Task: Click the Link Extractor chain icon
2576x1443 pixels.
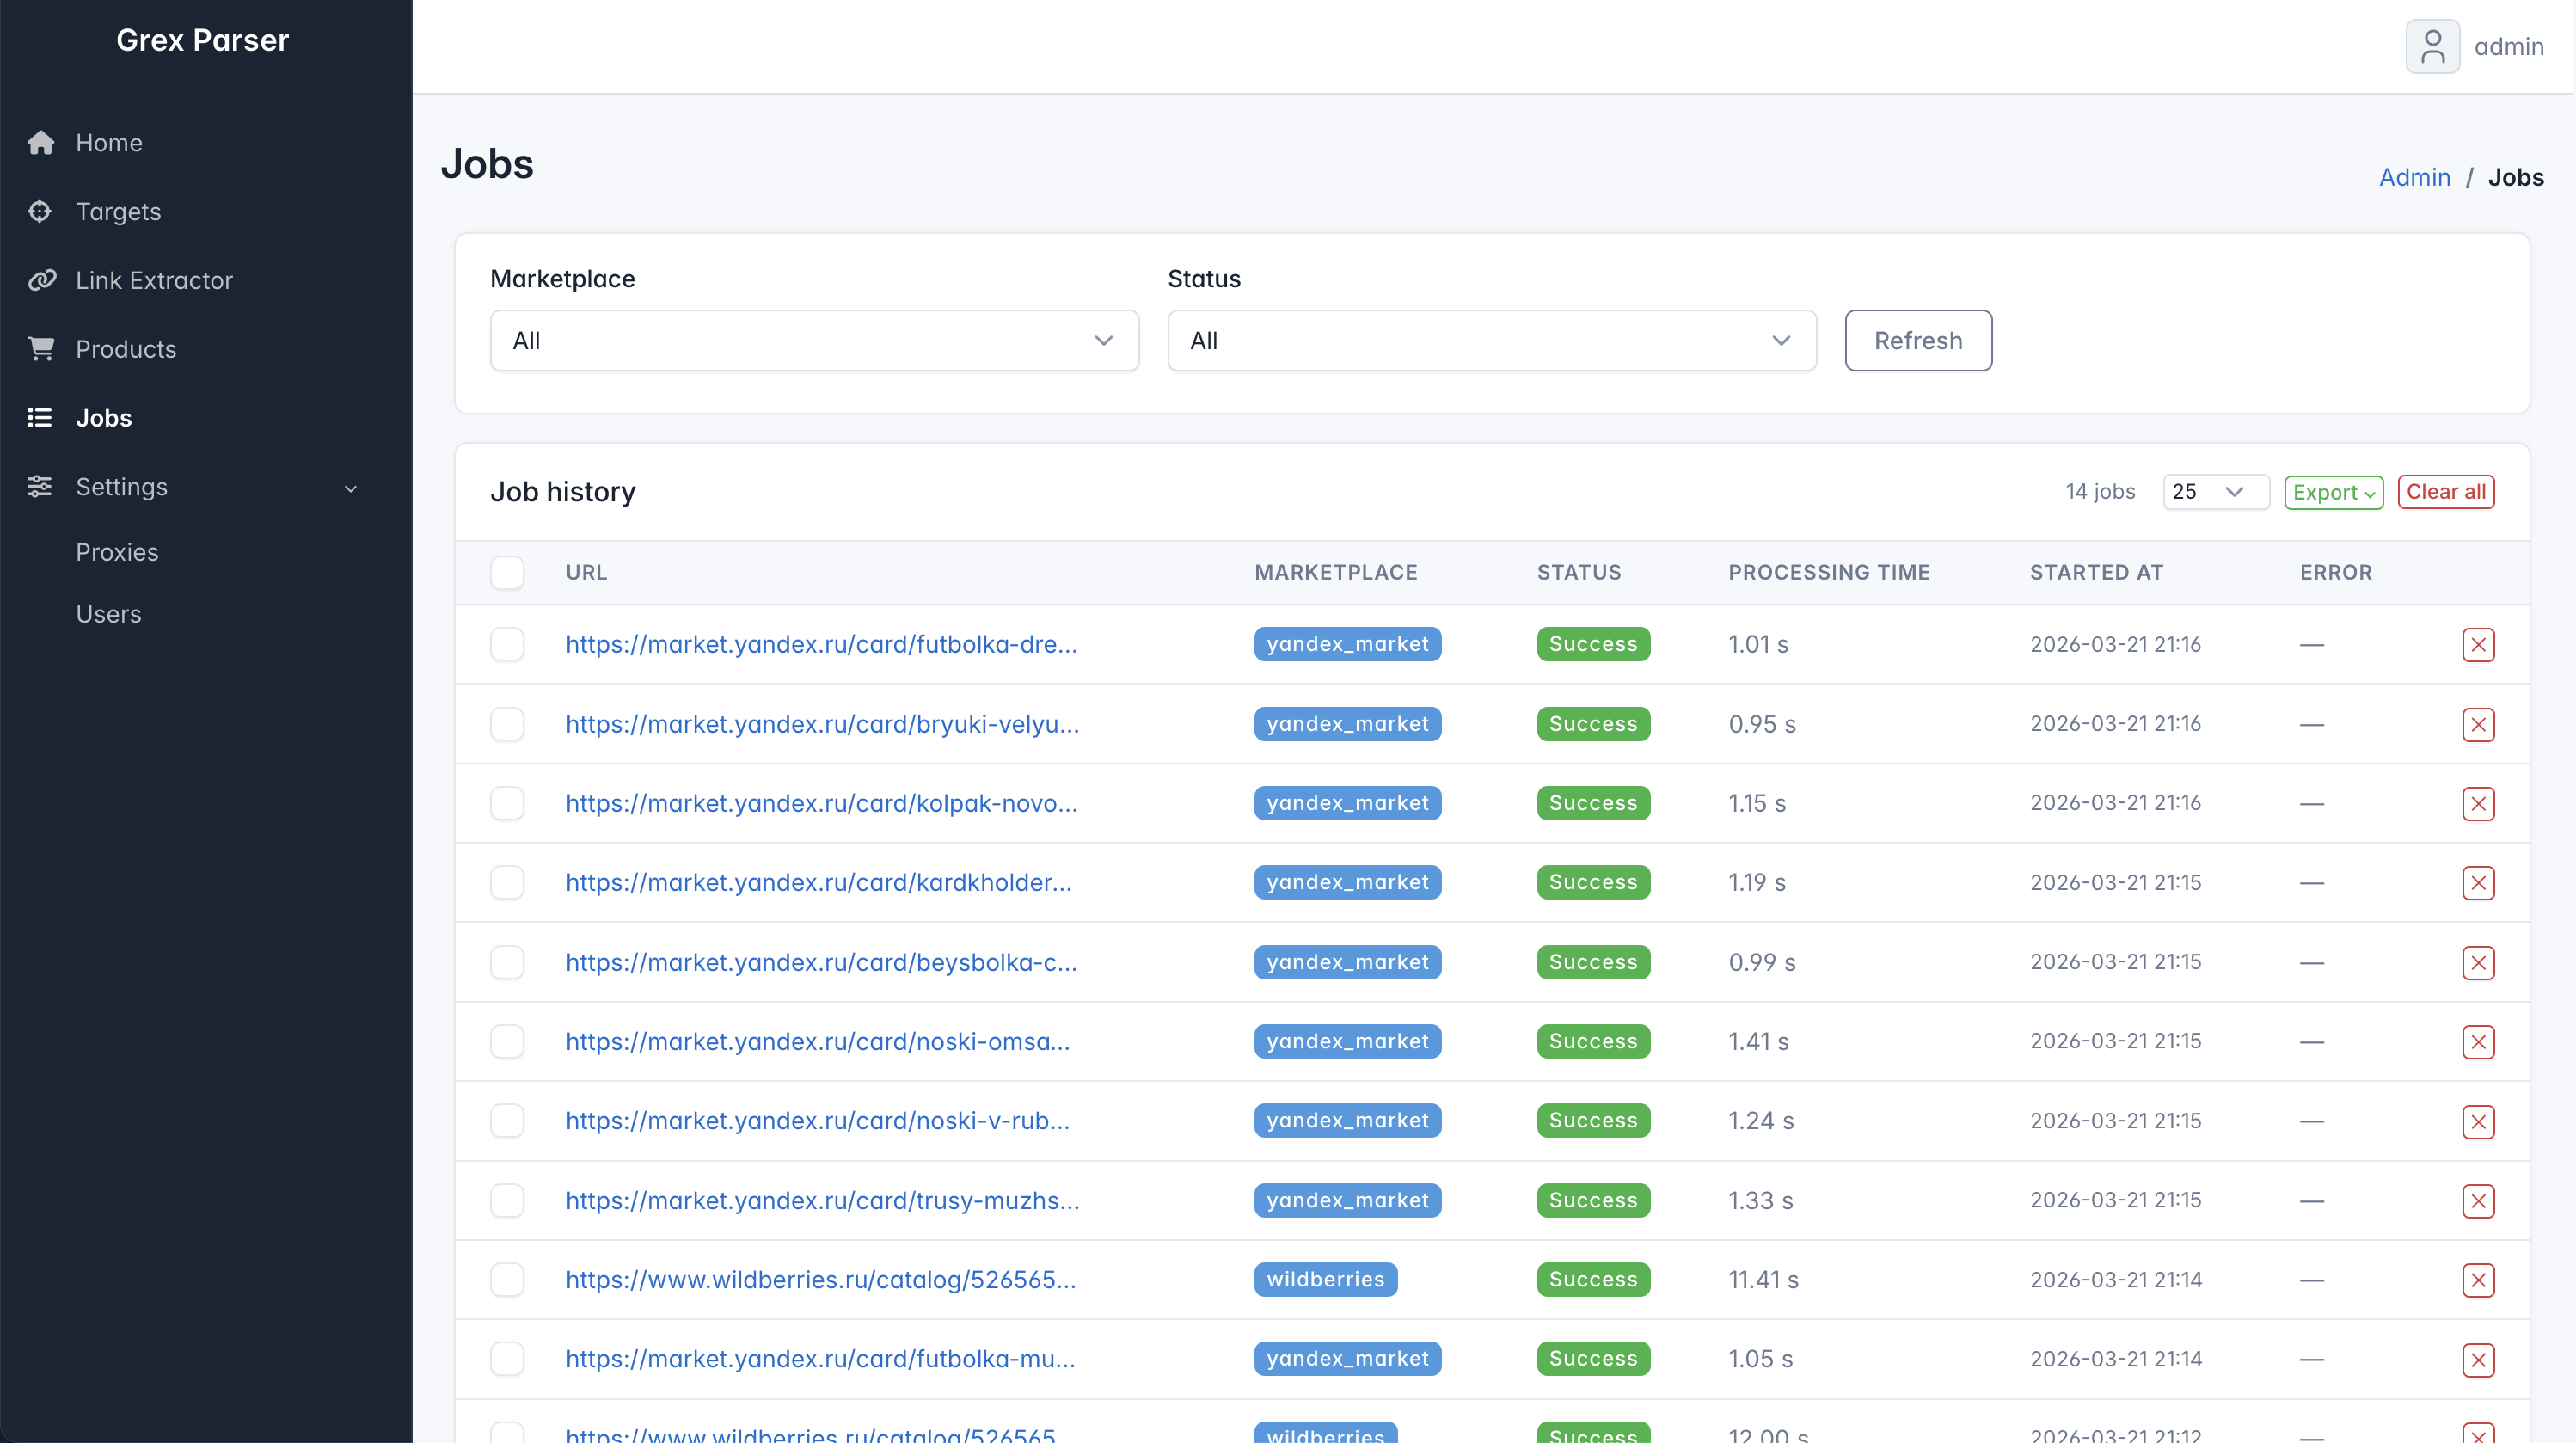Action: coord(41,281)
